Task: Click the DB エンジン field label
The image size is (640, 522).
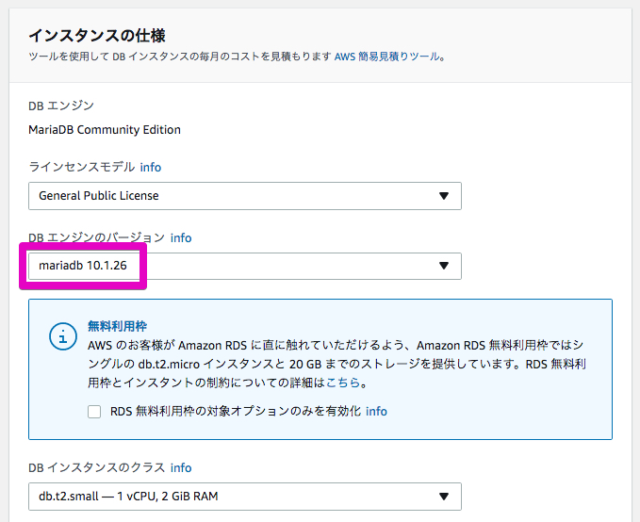Action: click(61, 106)
